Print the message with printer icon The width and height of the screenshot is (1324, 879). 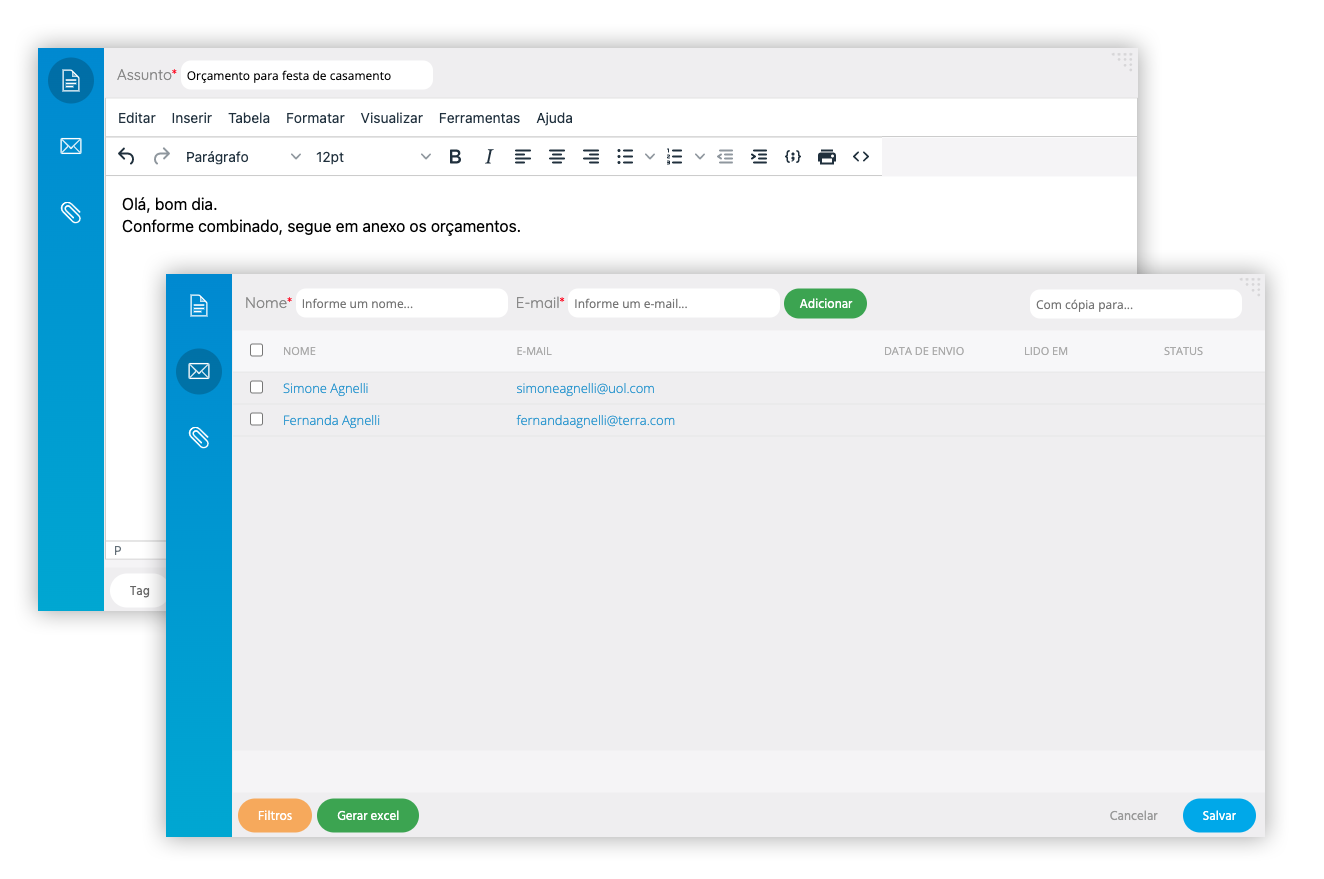click(x=827, y=156)
